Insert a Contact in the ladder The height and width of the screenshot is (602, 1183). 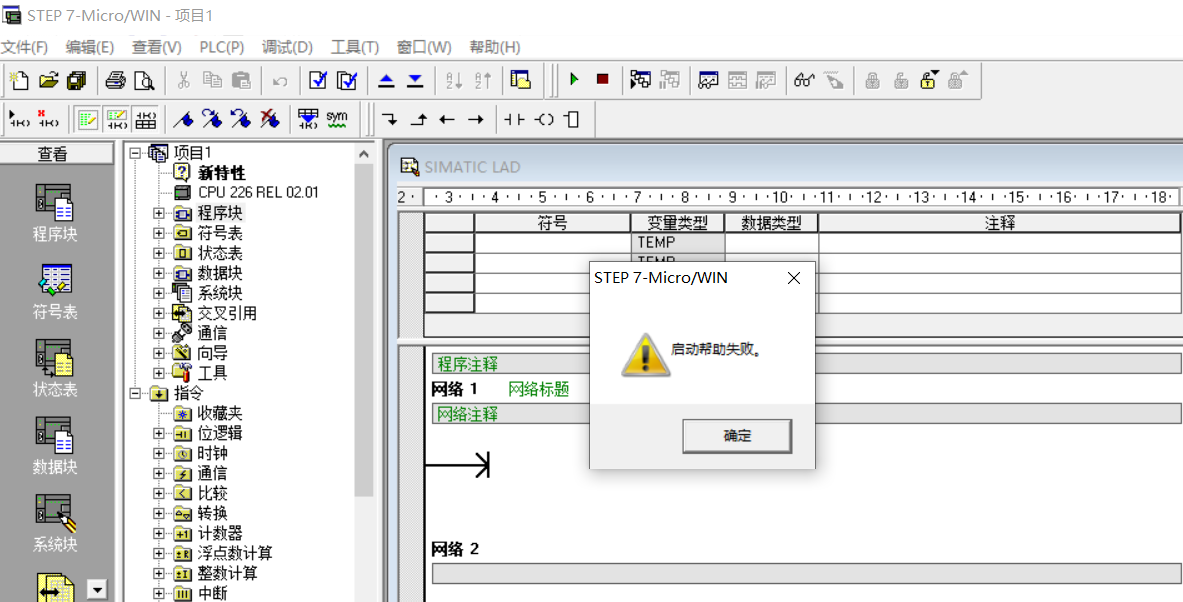(514, 119)
